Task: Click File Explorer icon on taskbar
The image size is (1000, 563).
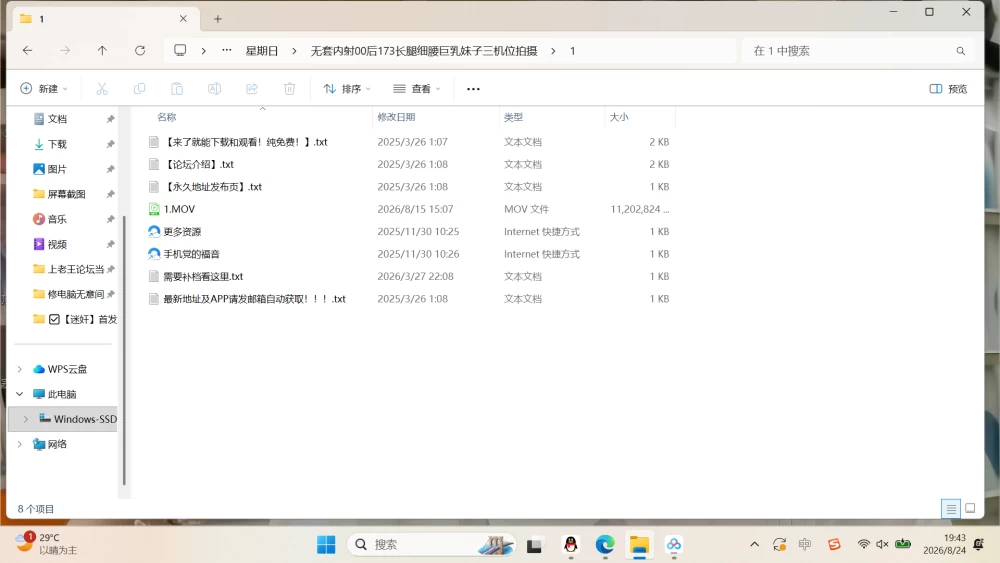Action: (x=639, y=545)
